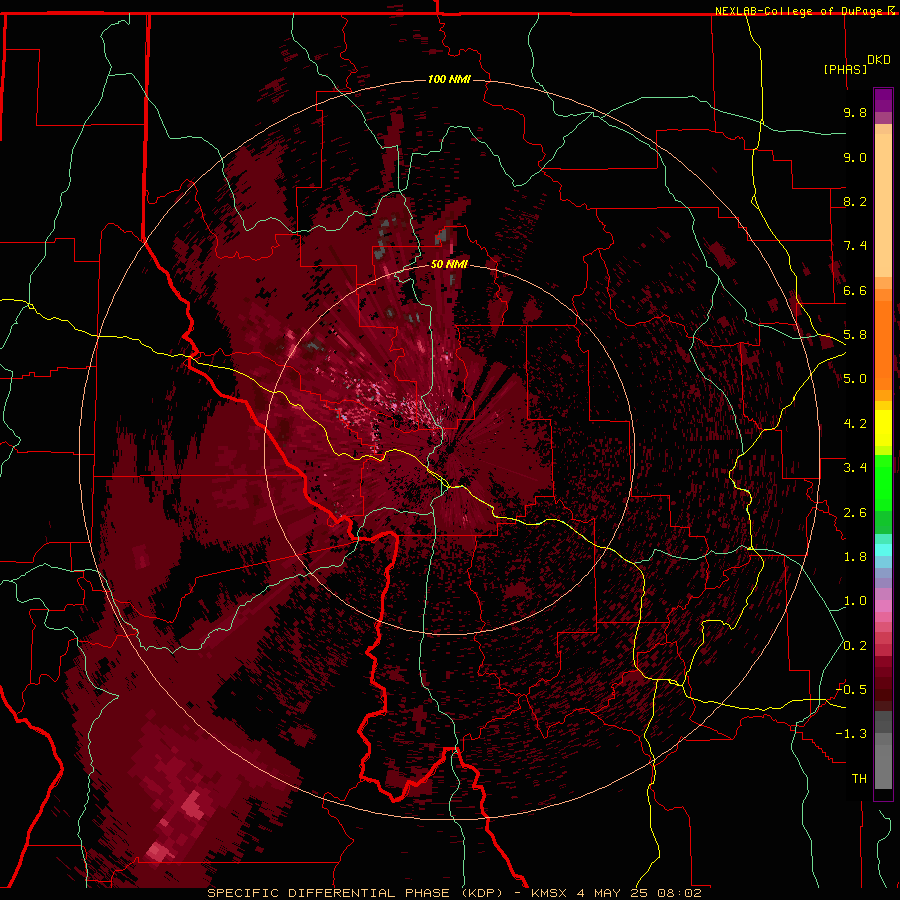Click the 9.8 value on color scale
This screenshot has width=900, height=900.
(855, 112)
